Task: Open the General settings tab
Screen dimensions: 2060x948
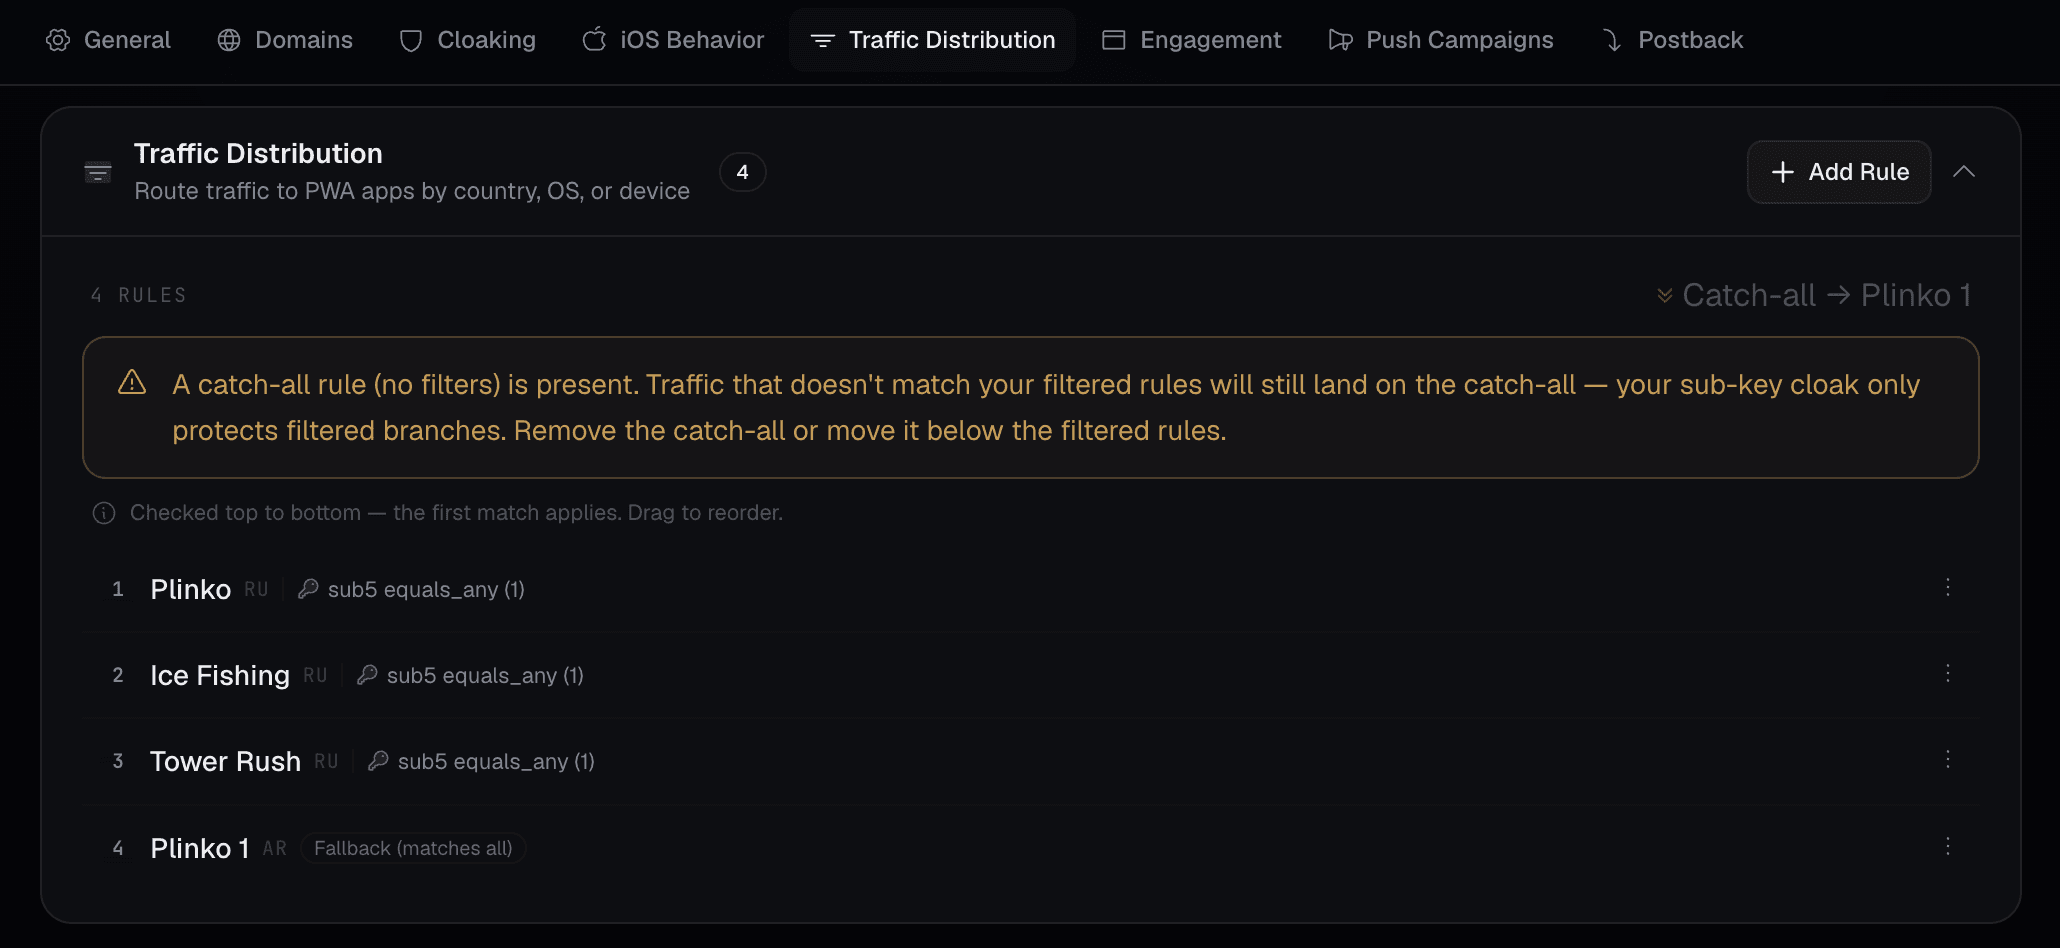Action: [x=108, y=40]
